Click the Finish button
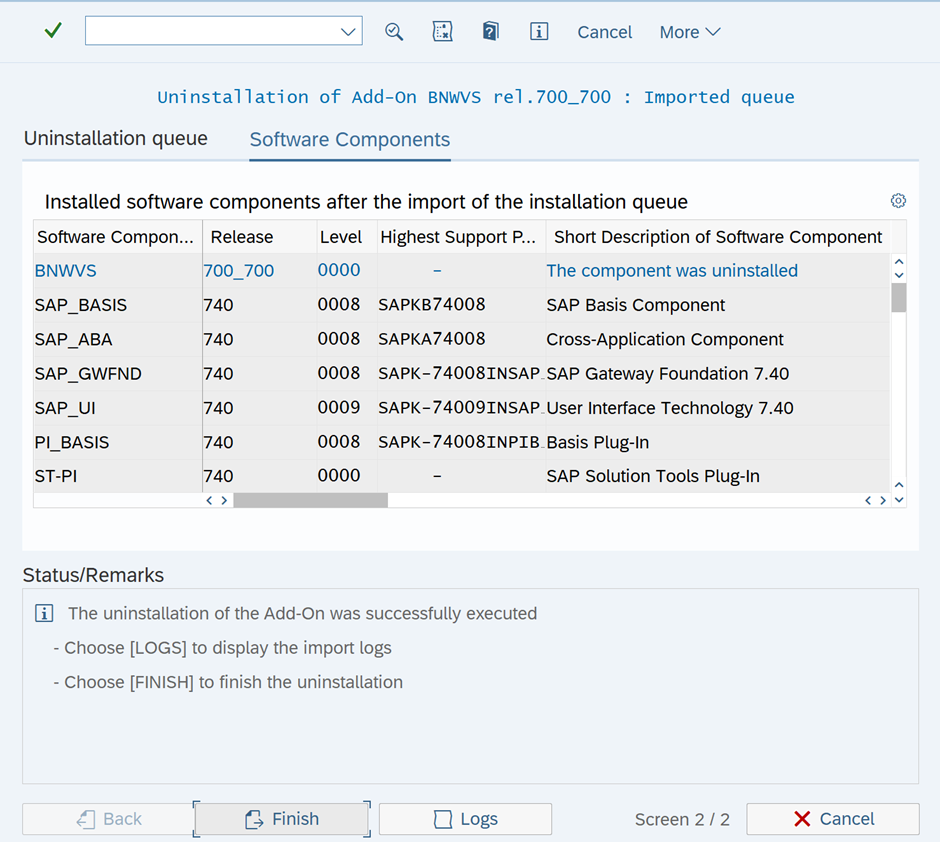The width and height of the screenshot is (940, 842). (x=282, y=819)
